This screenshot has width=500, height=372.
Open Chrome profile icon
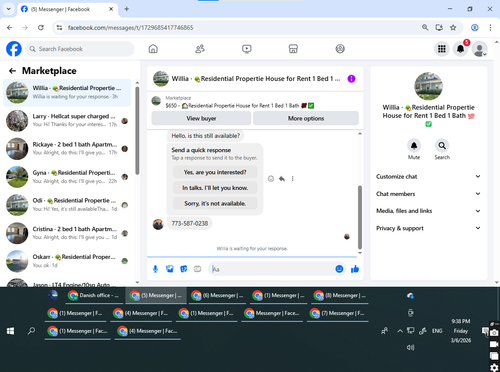click(x=475, y=28)
